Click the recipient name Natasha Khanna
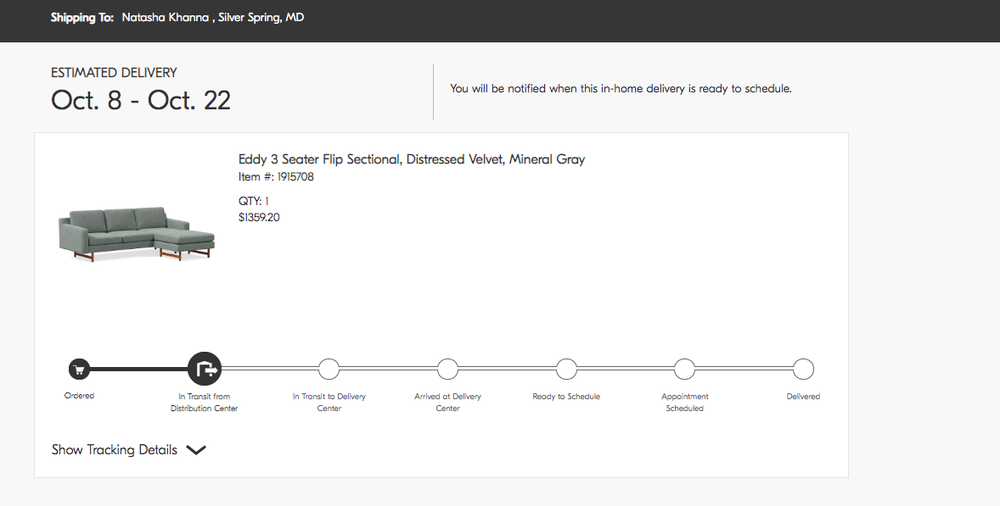This screenshot has width=1000, height=506. click(166, 18)
